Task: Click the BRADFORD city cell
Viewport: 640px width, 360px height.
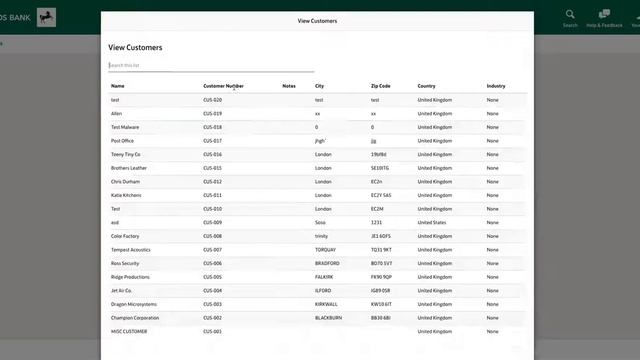Action: [327, 263]
